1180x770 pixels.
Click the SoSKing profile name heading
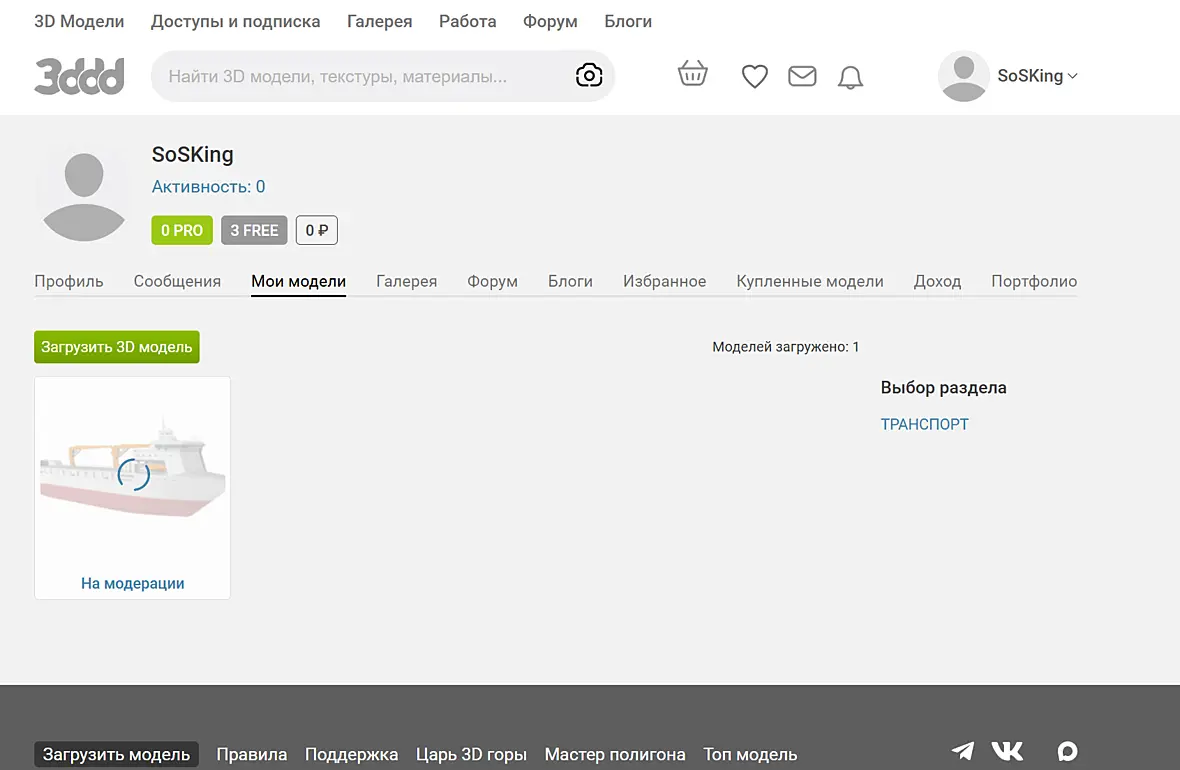(x=193, y=154)
